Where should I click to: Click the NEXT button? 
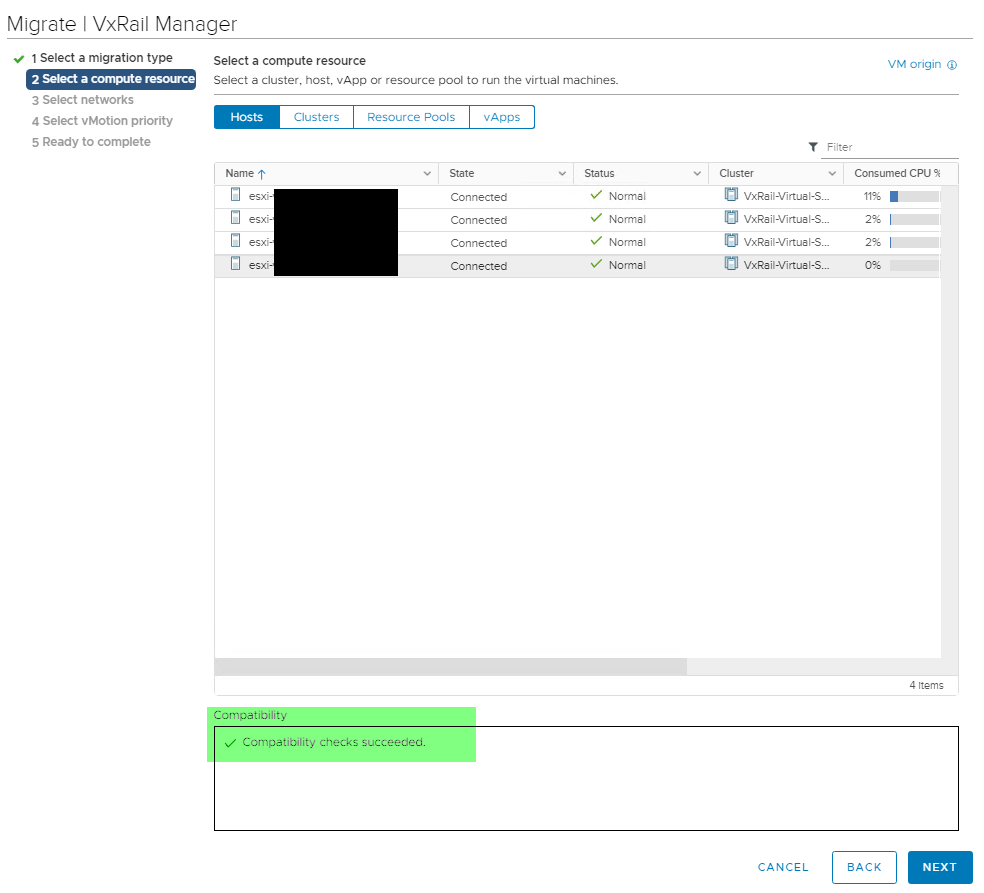(x=940, y=867)
